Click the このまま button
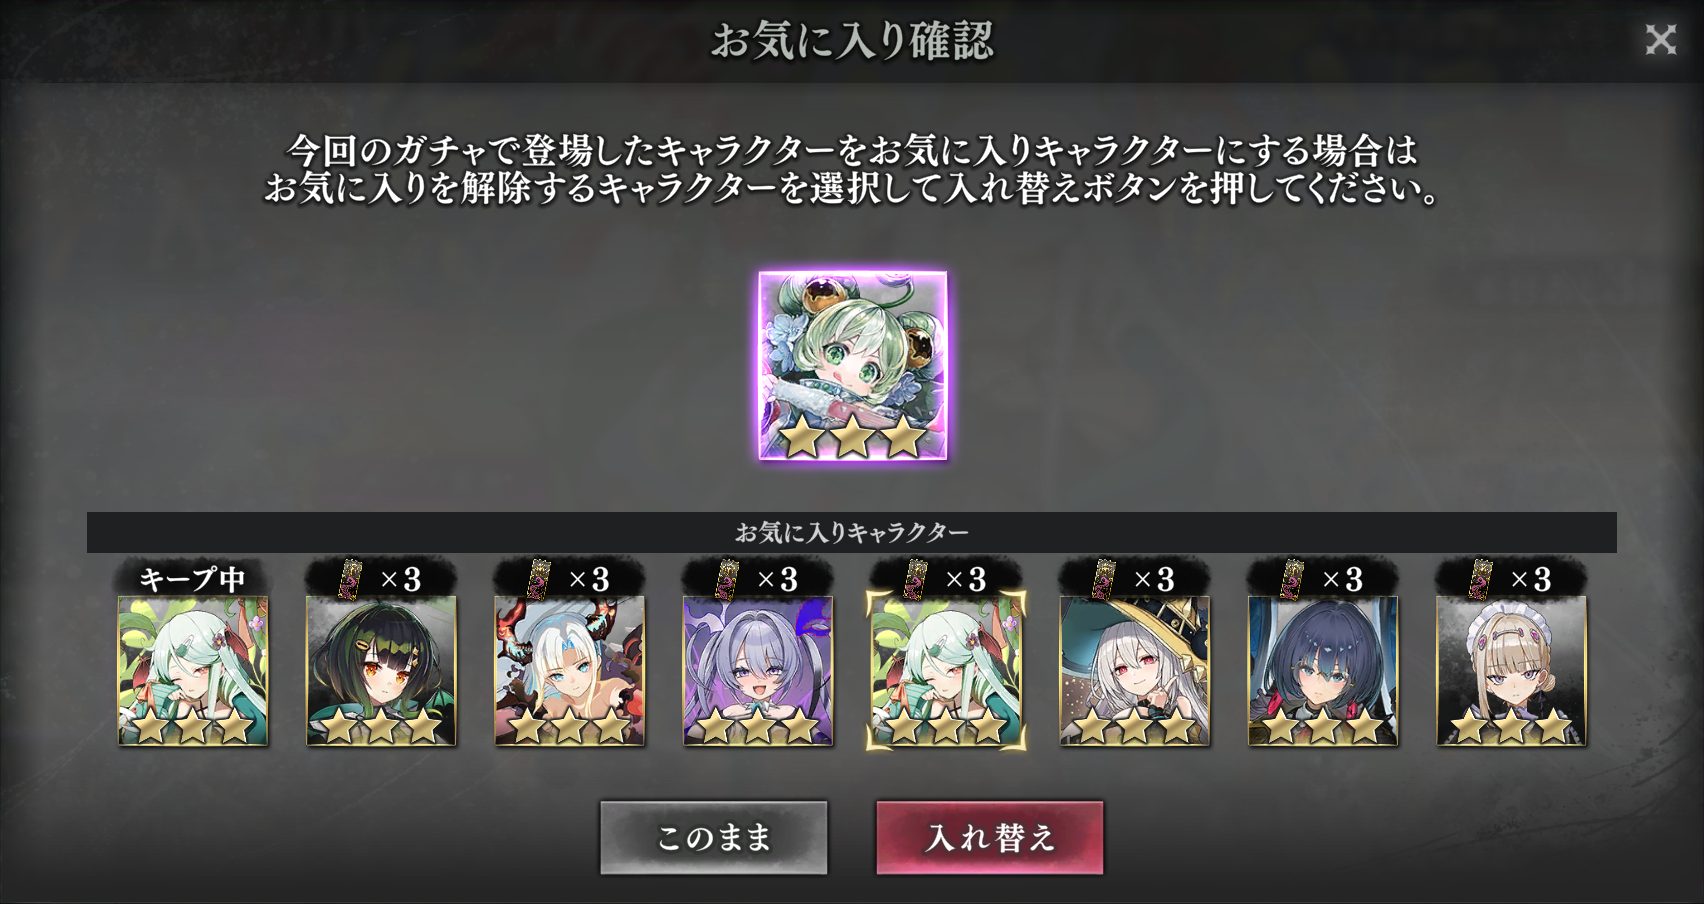This screenshot has height=904, width=1704. coord(714,838)
